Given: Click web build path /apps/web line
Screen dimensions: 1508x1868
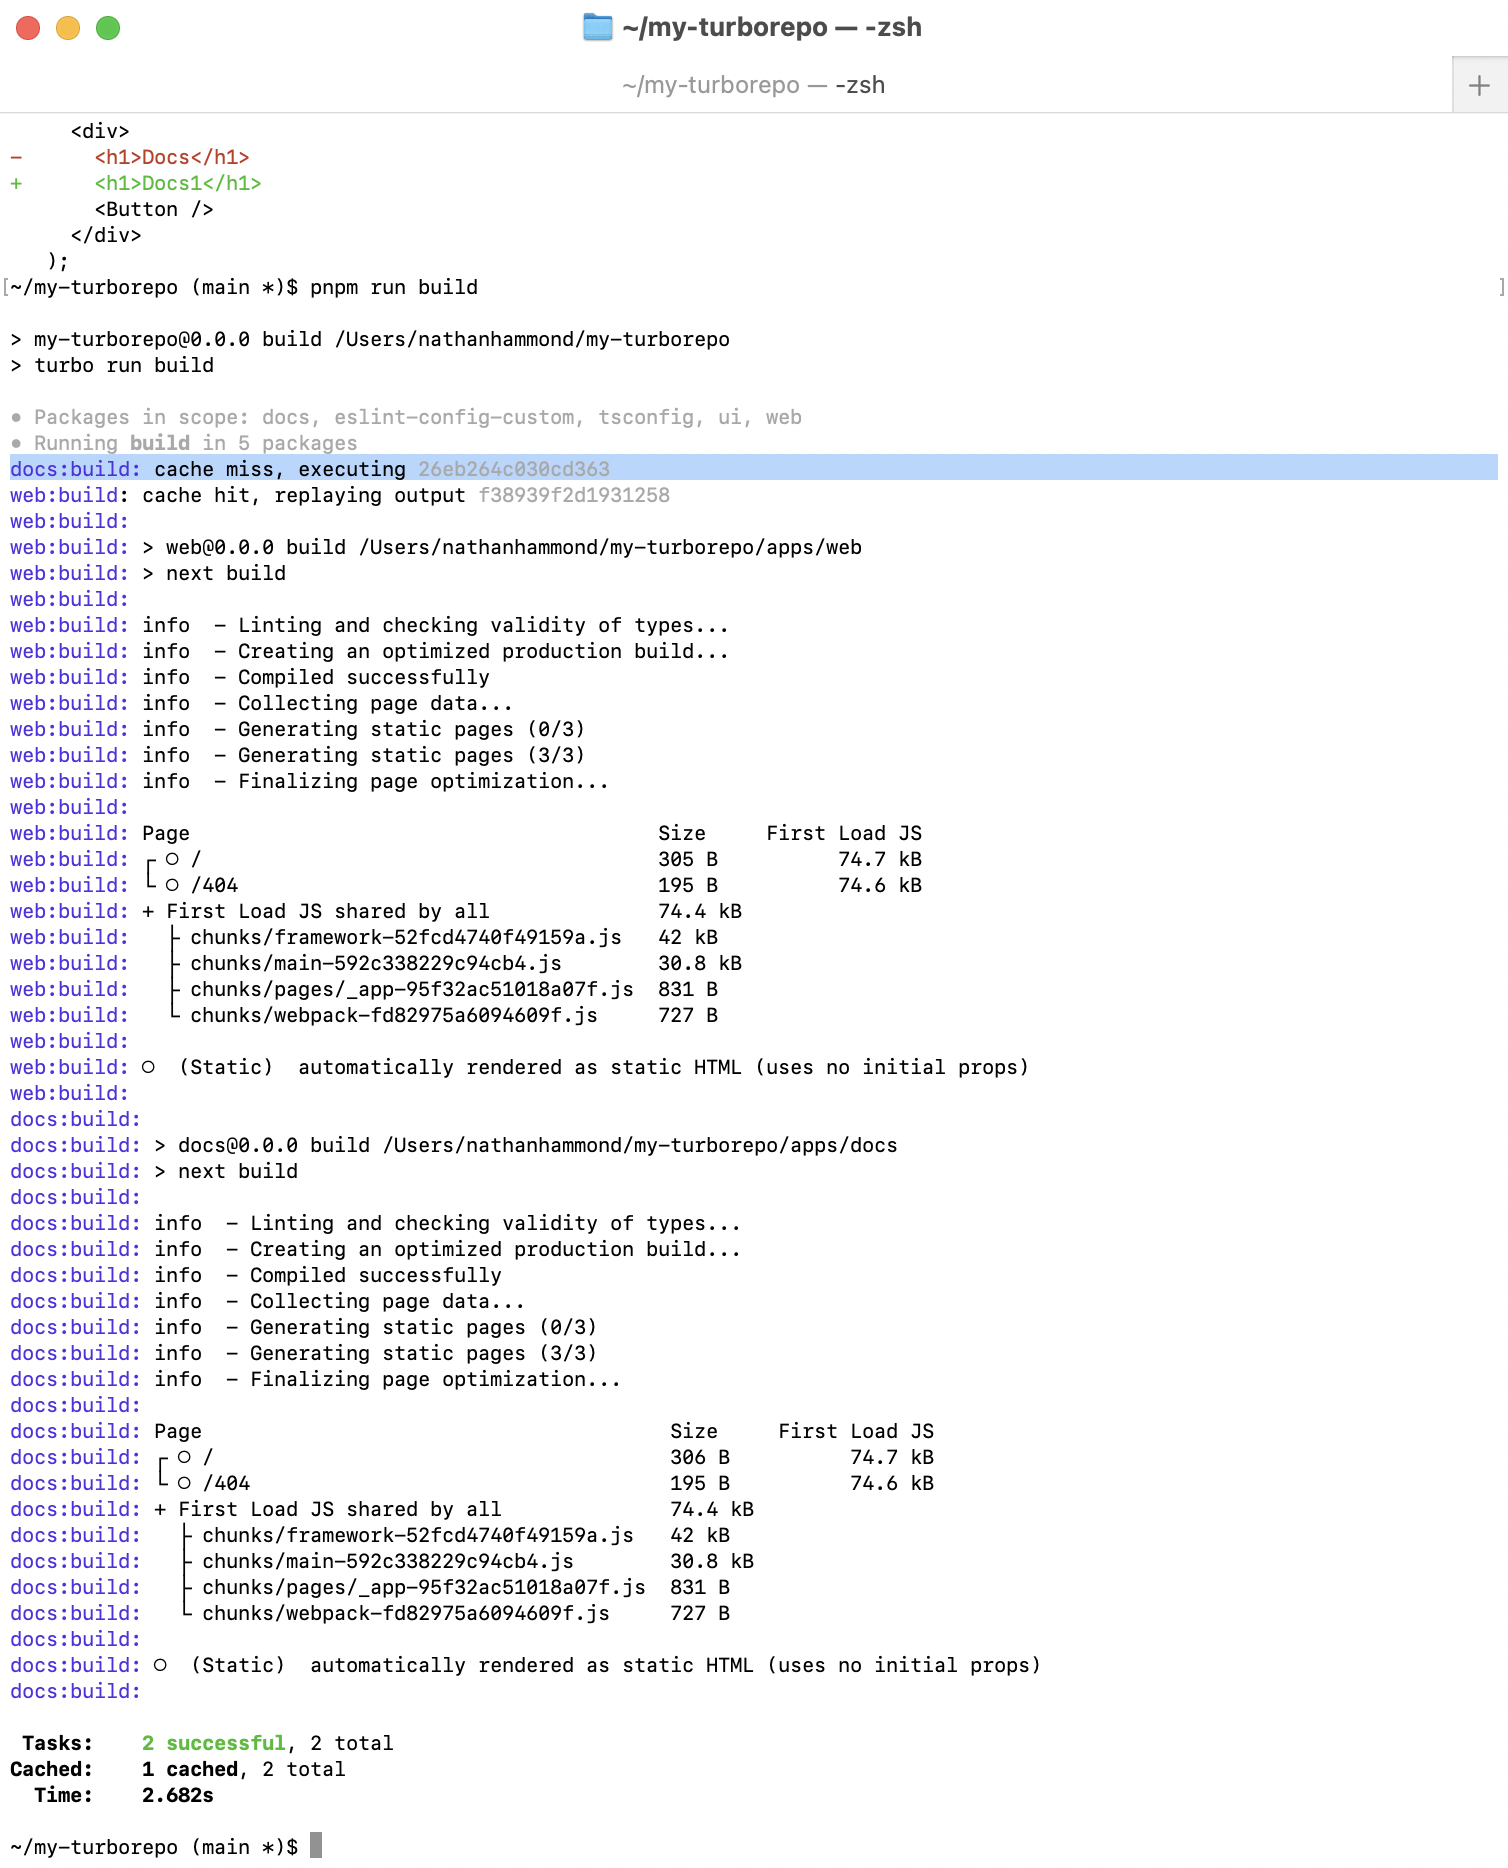Looking at the screenshot, I should pos(436,547).
